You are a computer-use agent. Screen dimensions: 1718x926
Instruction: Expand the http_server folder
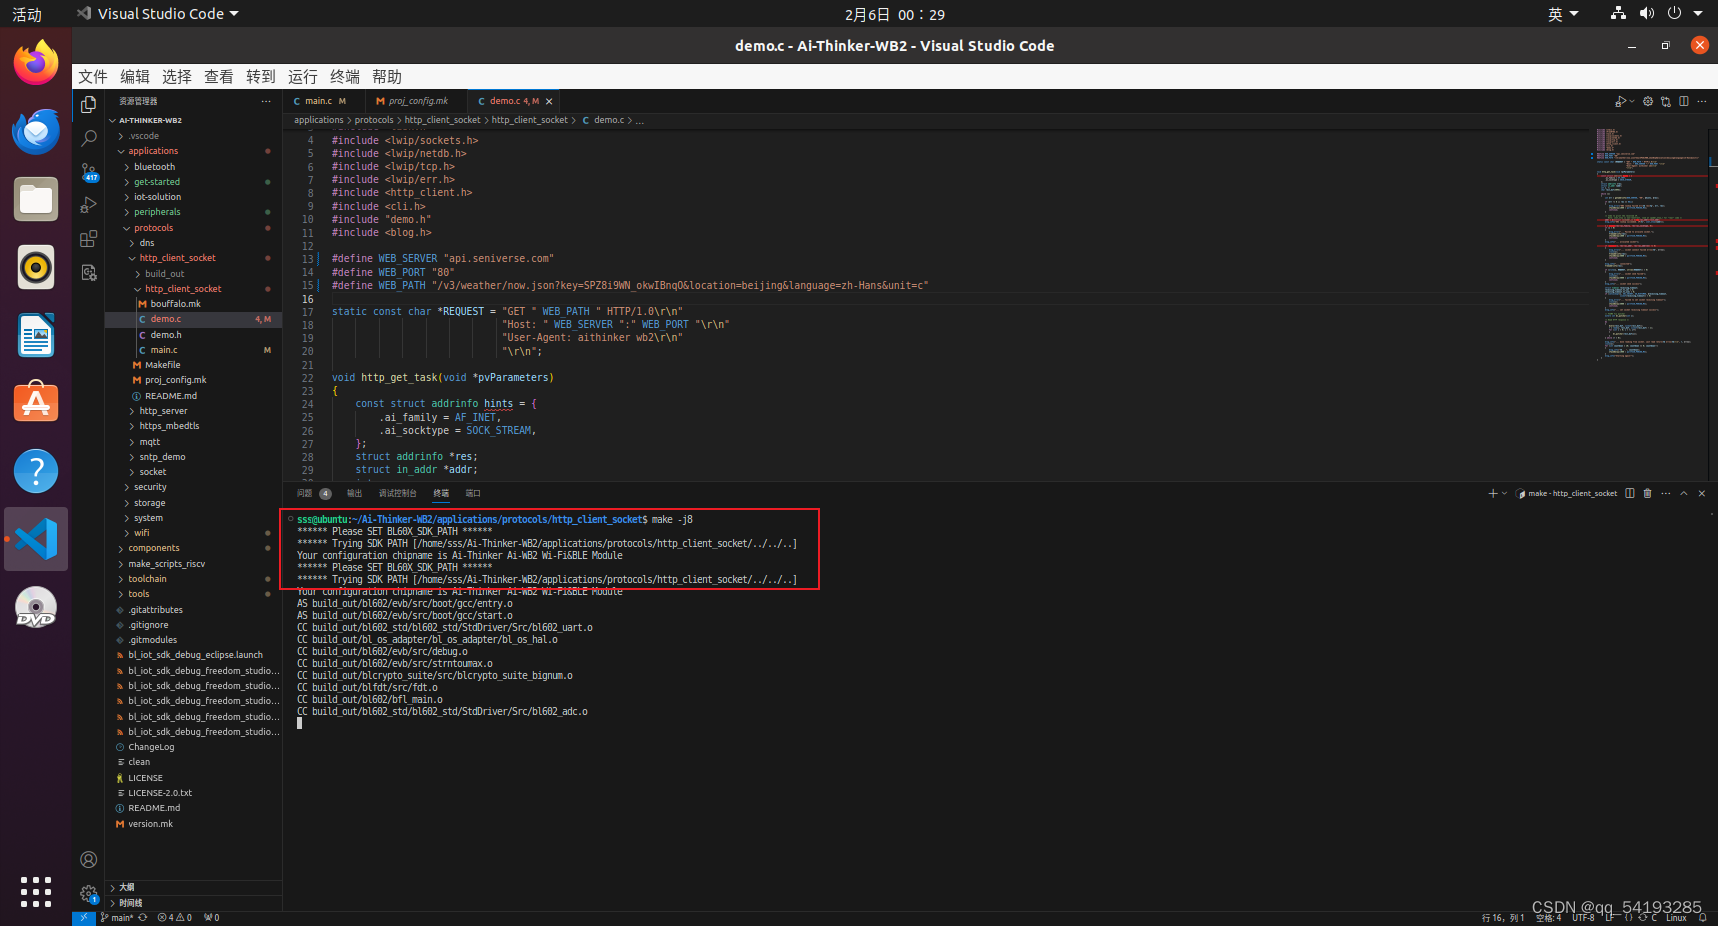(193, 411)
